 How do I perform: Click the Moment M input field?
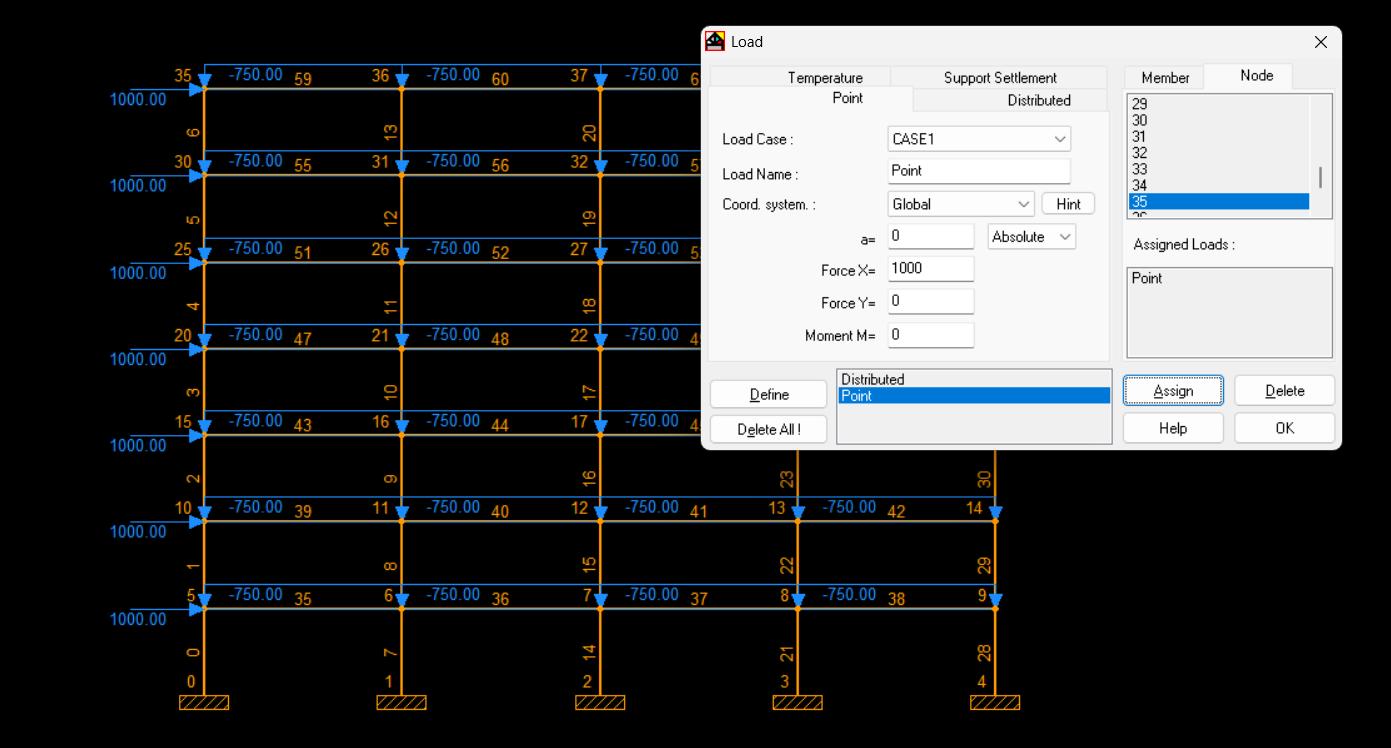point(931,335)
